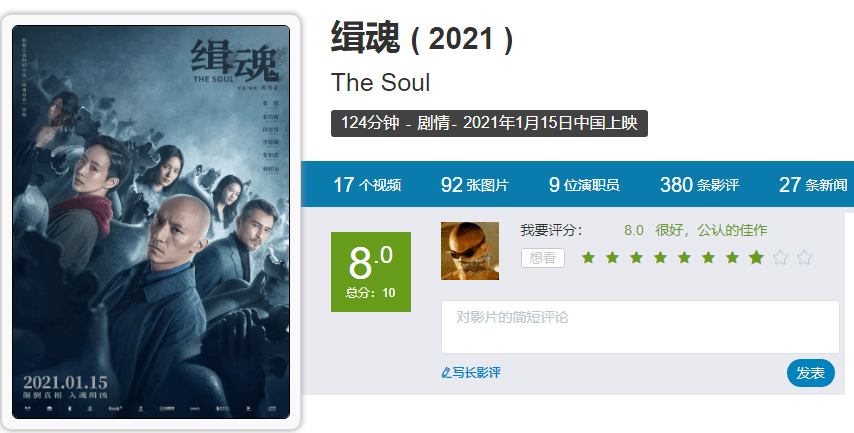The image size is (854, 433).
Task: Click the pencil icon beside 写长影评
Action: coord(447,373)
